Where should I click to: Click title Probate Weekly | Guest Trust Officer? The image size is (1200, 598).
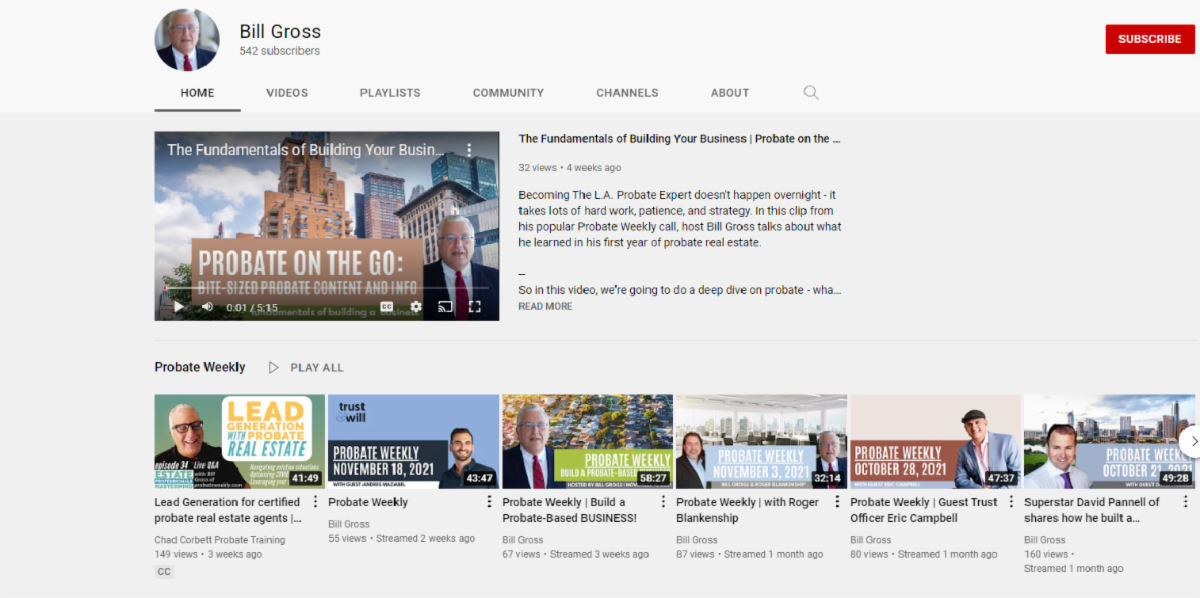click(924, 510)
